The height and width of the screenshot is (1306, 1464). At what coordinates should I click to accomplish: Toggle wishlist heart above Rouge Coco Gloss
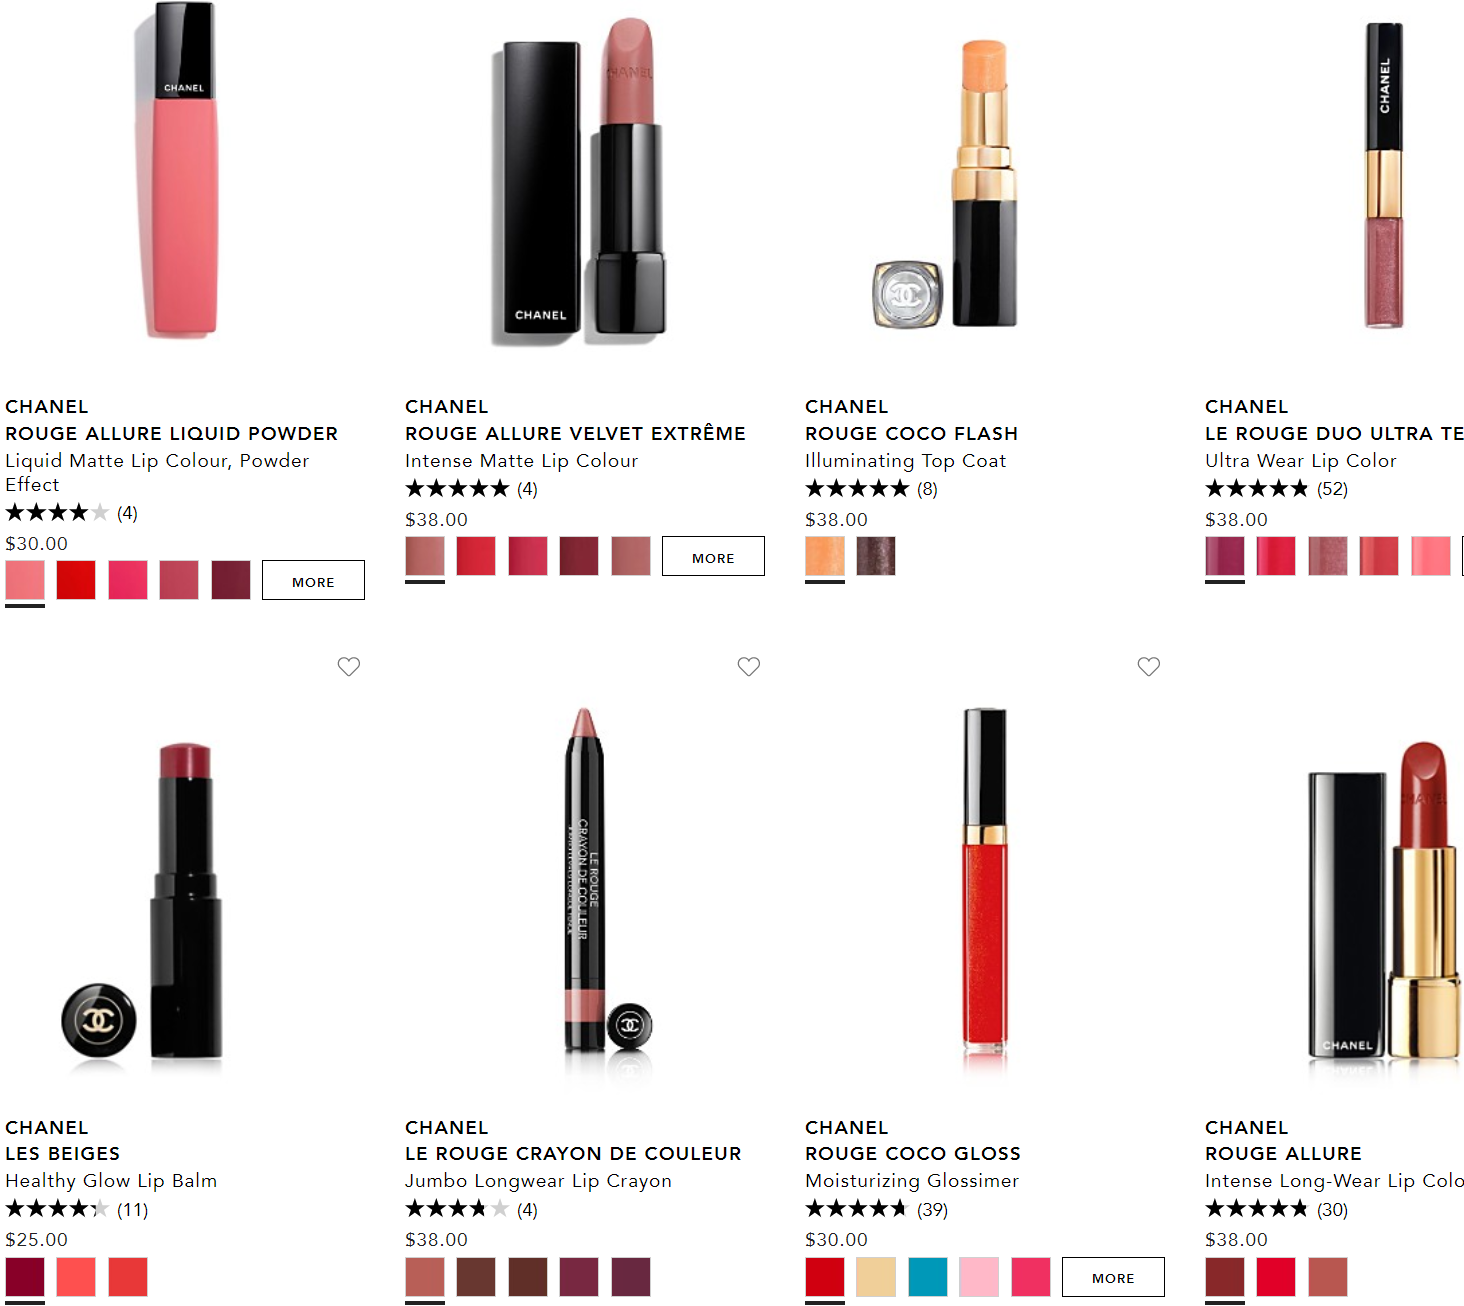(1148, 666)
